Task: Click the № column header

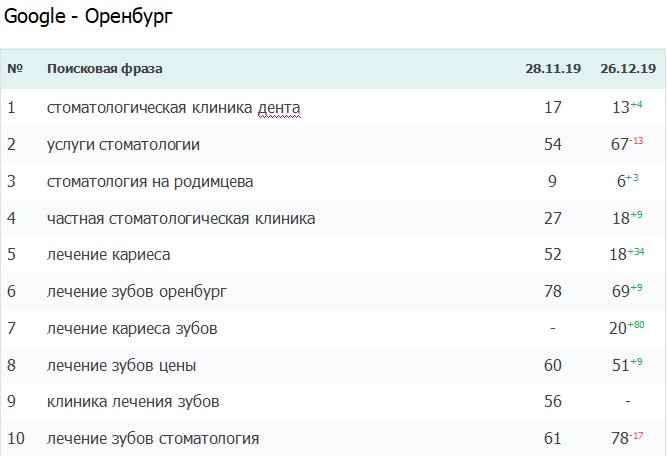Action: click(15, 69)
